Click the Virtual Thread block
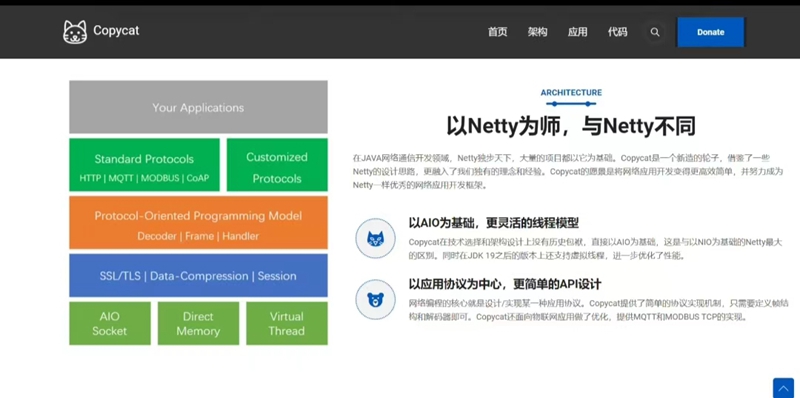 tap(287, 324)
